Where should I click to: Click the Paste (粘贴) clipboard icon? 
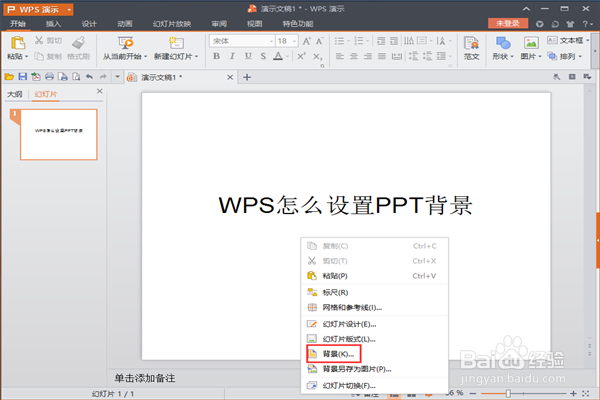point(18,42)
